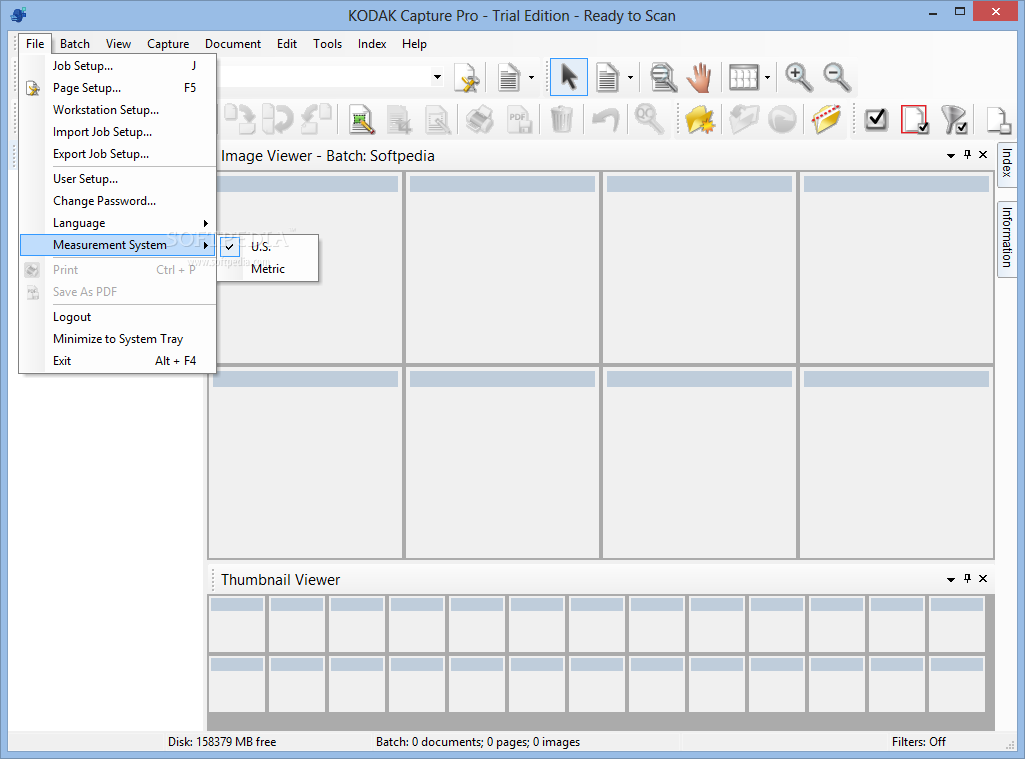Viewport: 1025px width, 759px height.
Task: Open dropdown arrow beside document page icon
Action: point(531,78)
